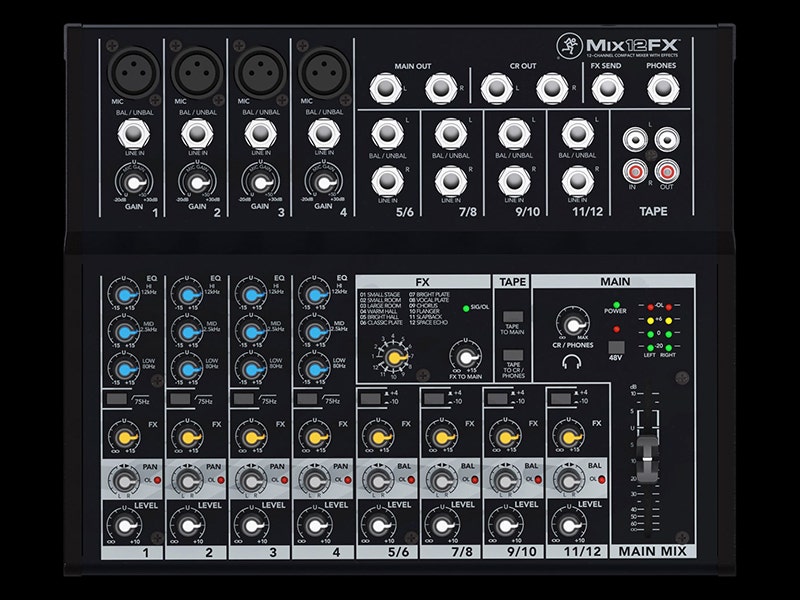The width and height of the screenshot is (800, 600).
Task: Click the MAIN OUT R jack
Action: click(441, 88)
